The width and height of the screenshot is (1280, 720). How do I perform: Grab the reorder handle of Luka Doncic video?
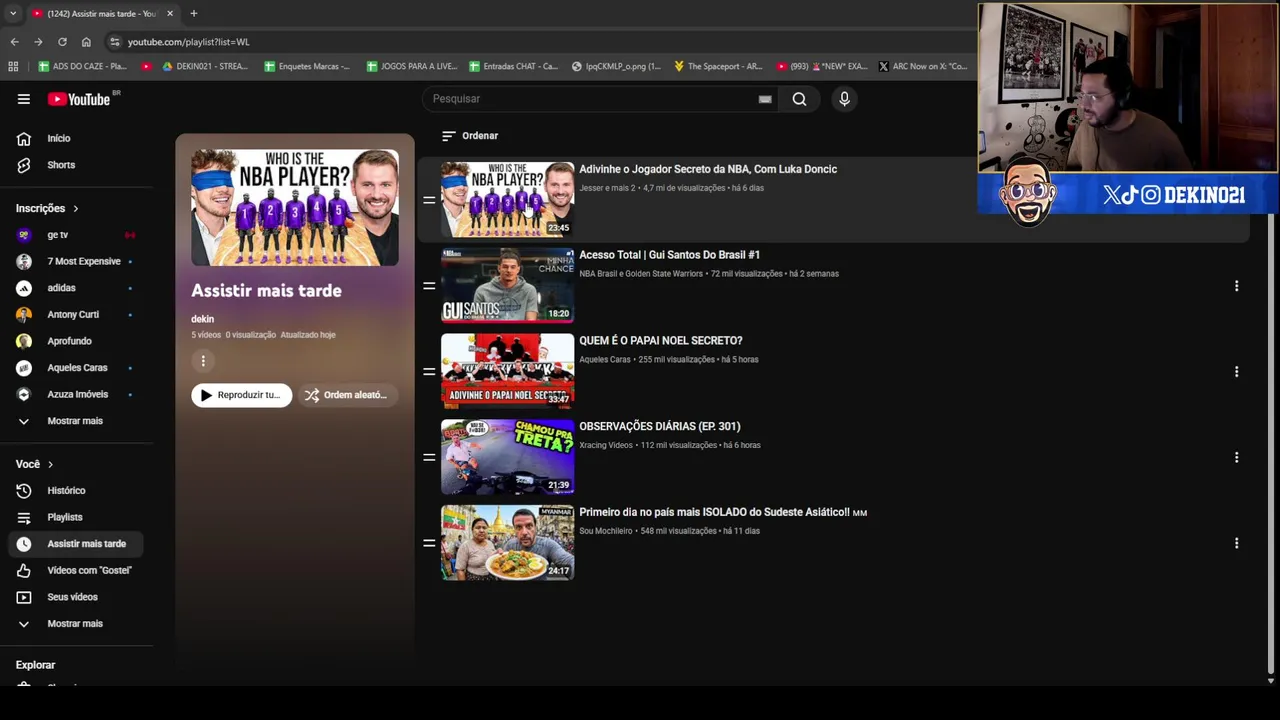429,200
